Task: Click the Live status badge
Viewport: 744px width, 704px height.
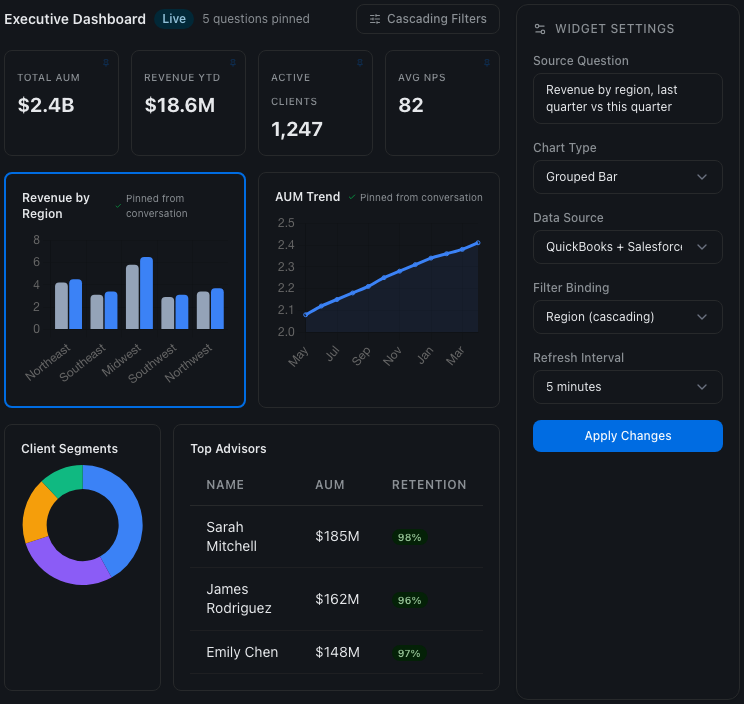Action: click(172, 19)
